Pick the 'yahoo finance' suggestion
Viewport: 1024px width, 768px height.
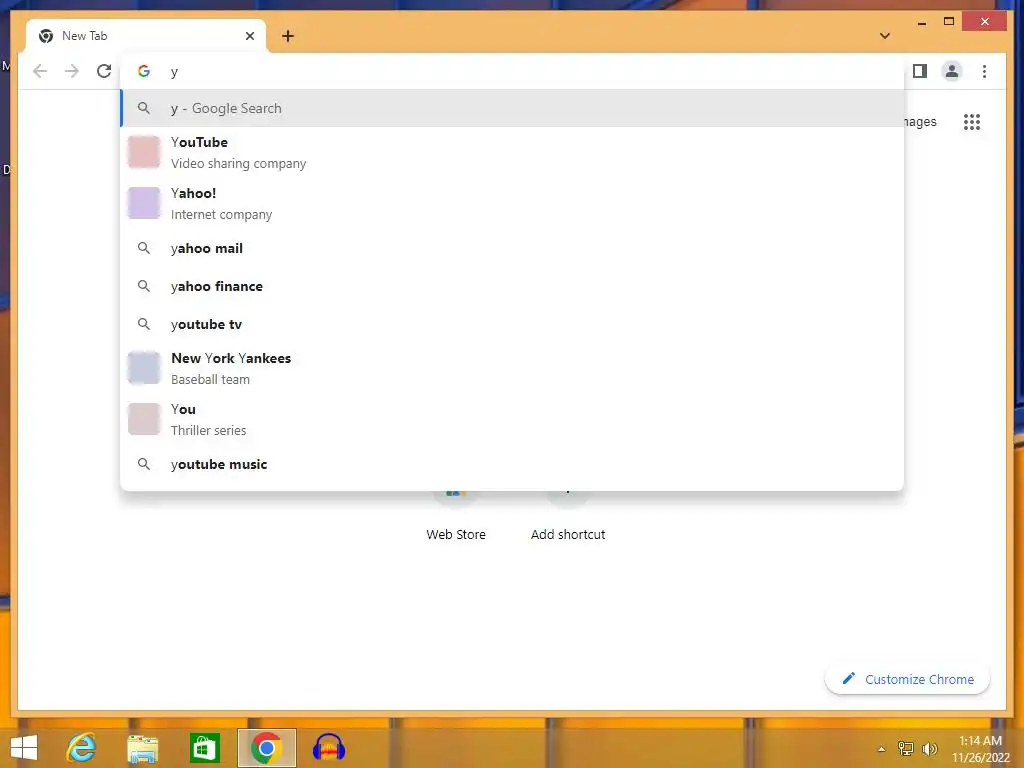tap(512, 286)
